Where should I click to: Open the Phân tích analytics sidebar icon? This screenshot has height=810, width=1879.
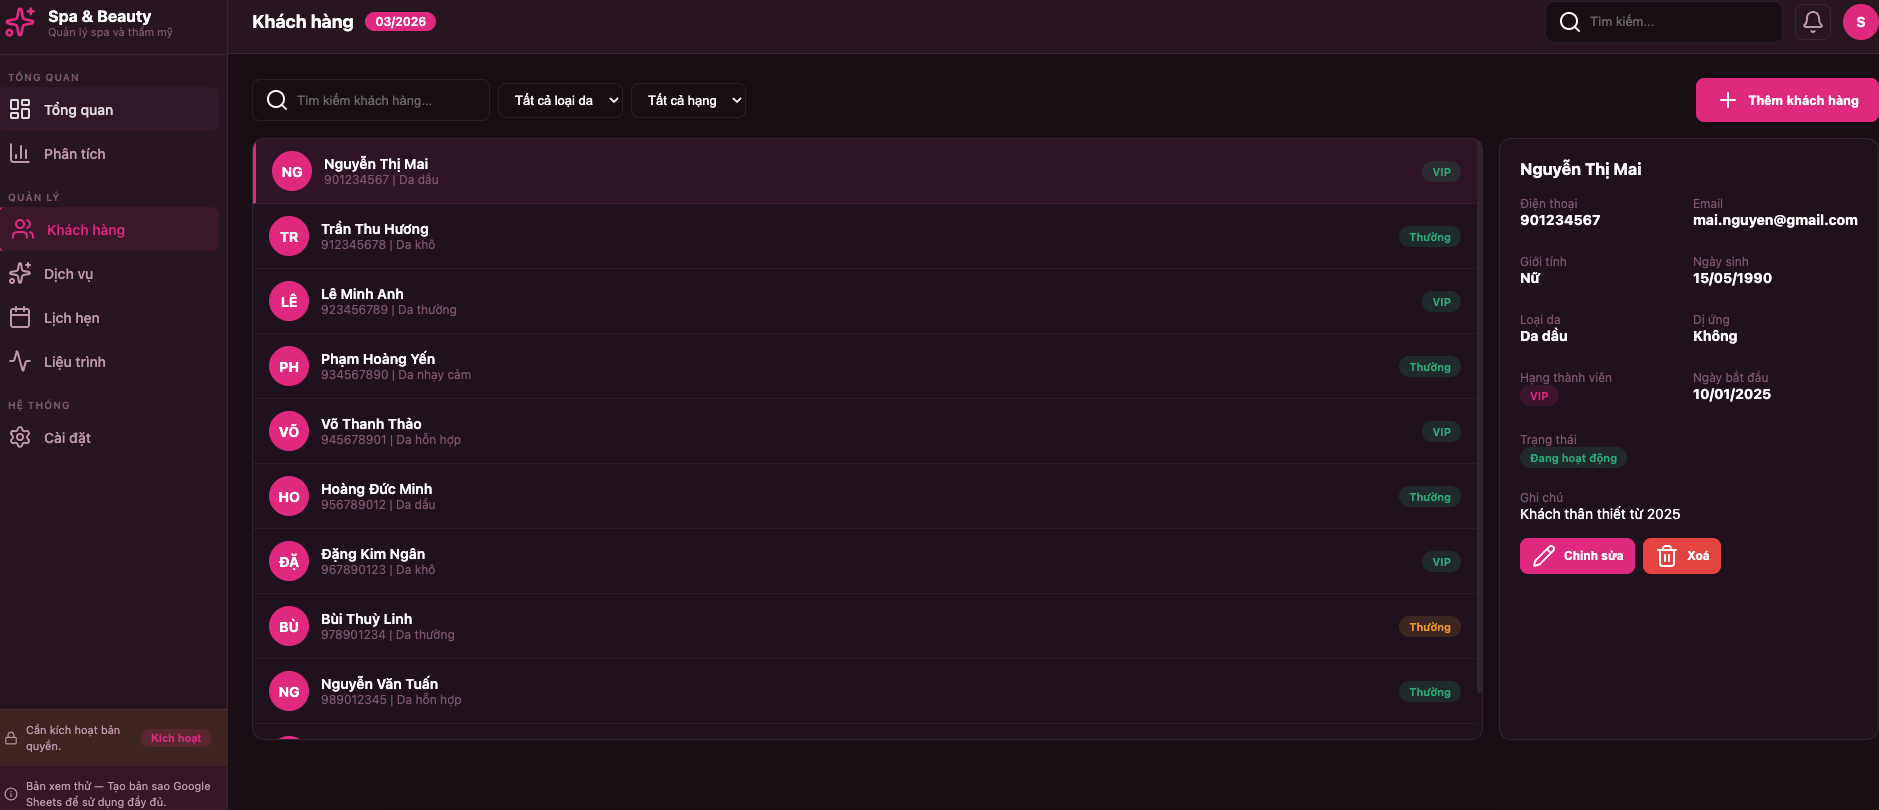coord(21,153)
